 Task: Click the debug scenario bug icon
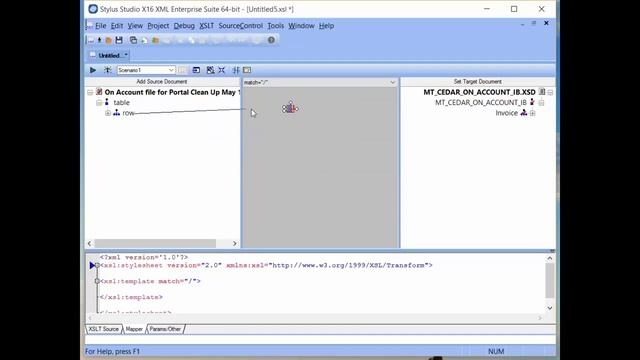[107, 70]
